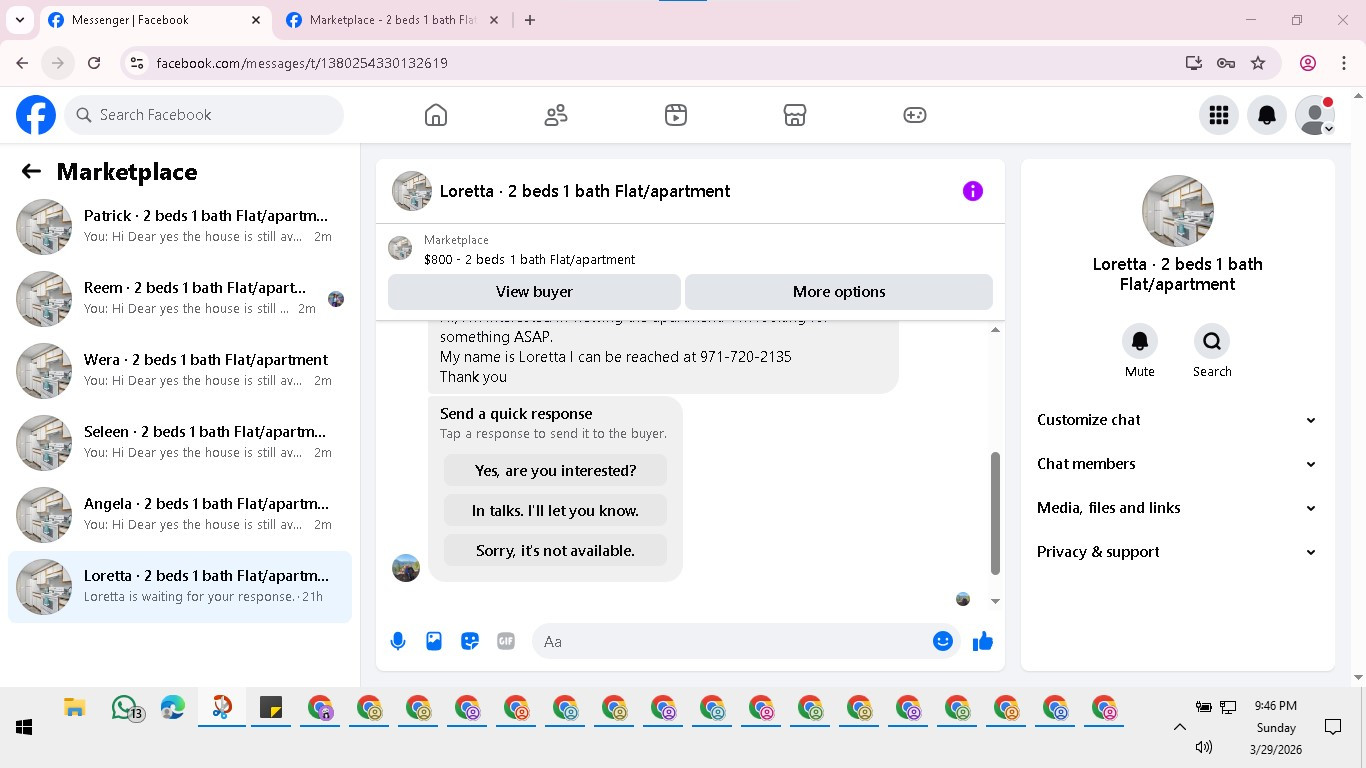Bookmark this page with the star icon
The width and height of the screenshot is (1366, 768).
[x=1259, y=63]
